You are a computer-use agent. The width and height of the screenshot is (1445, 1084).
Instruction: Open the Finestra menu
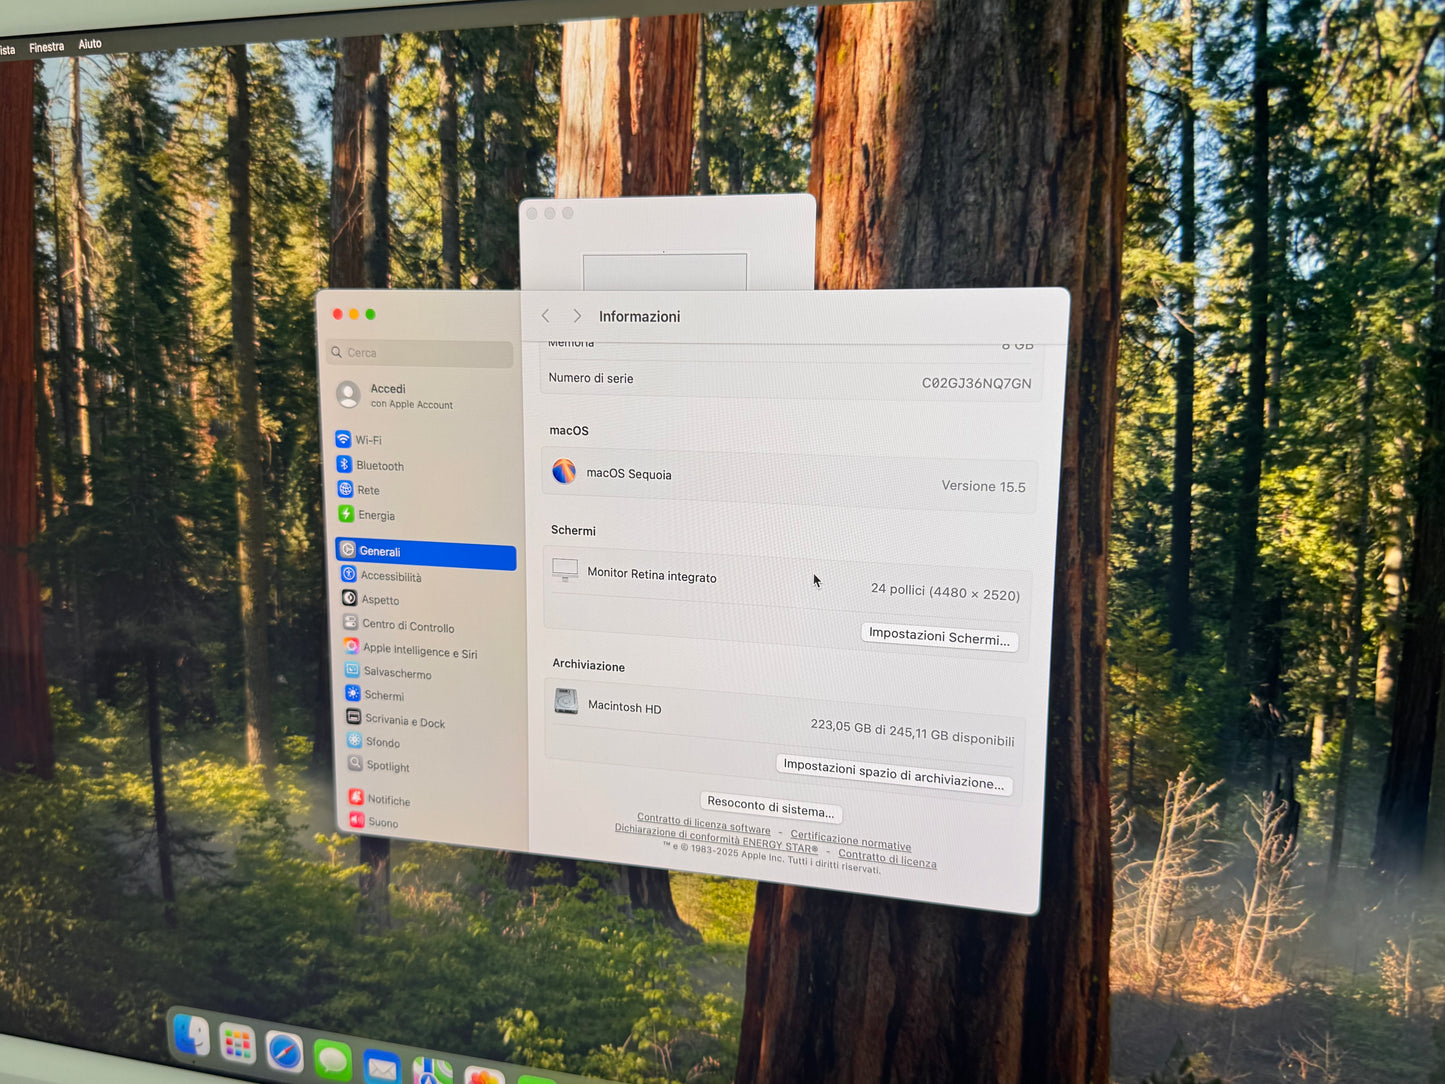click(47, 47)
